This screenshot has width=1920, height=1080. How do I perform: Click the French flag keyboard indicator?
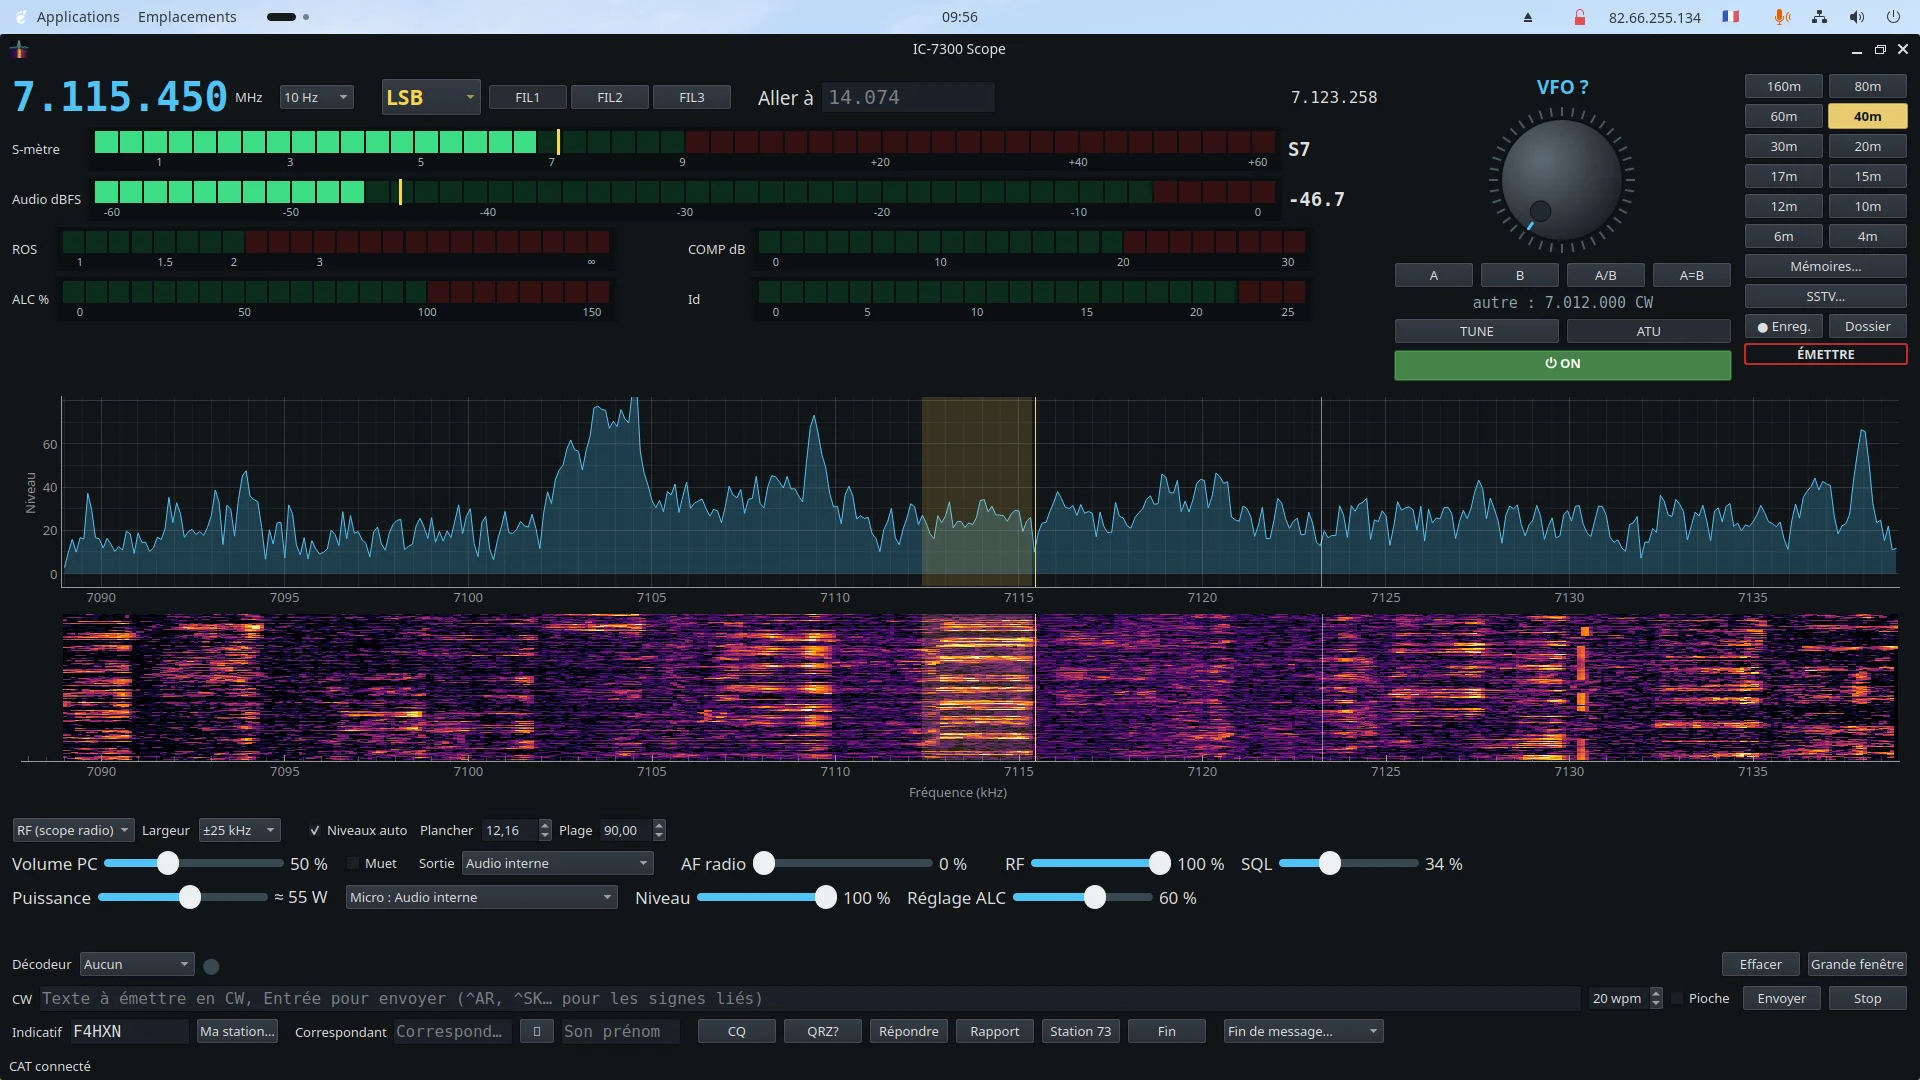pos(1731,17)
